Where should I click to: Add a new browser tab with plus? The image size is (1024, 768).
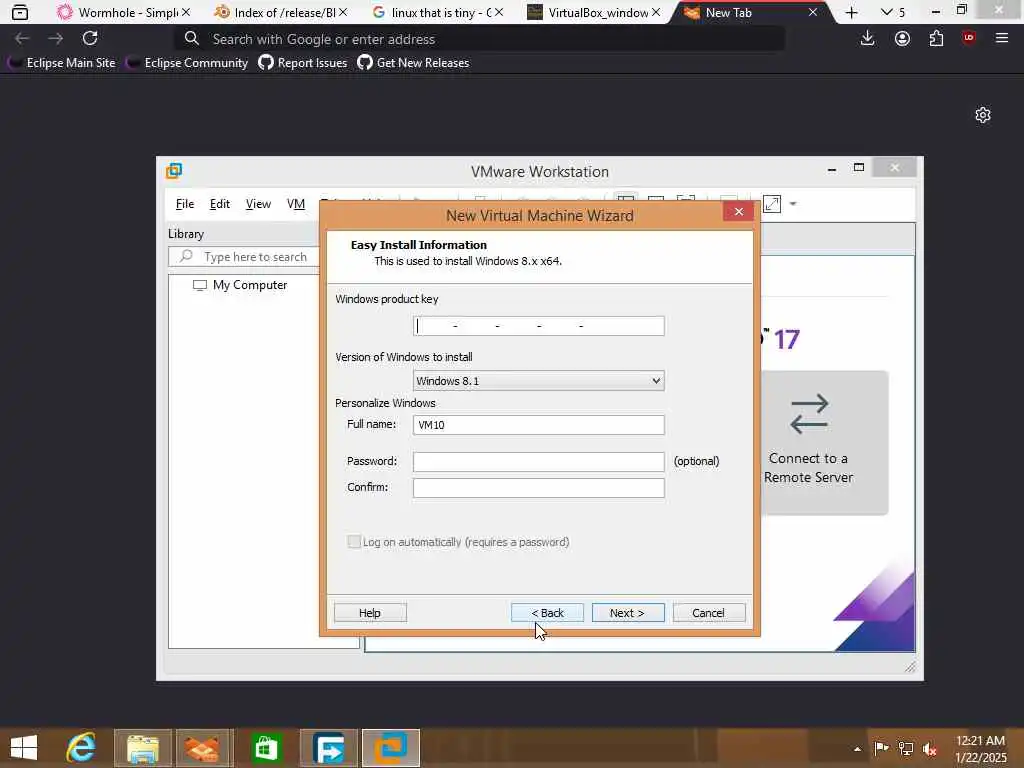(851, 12)
